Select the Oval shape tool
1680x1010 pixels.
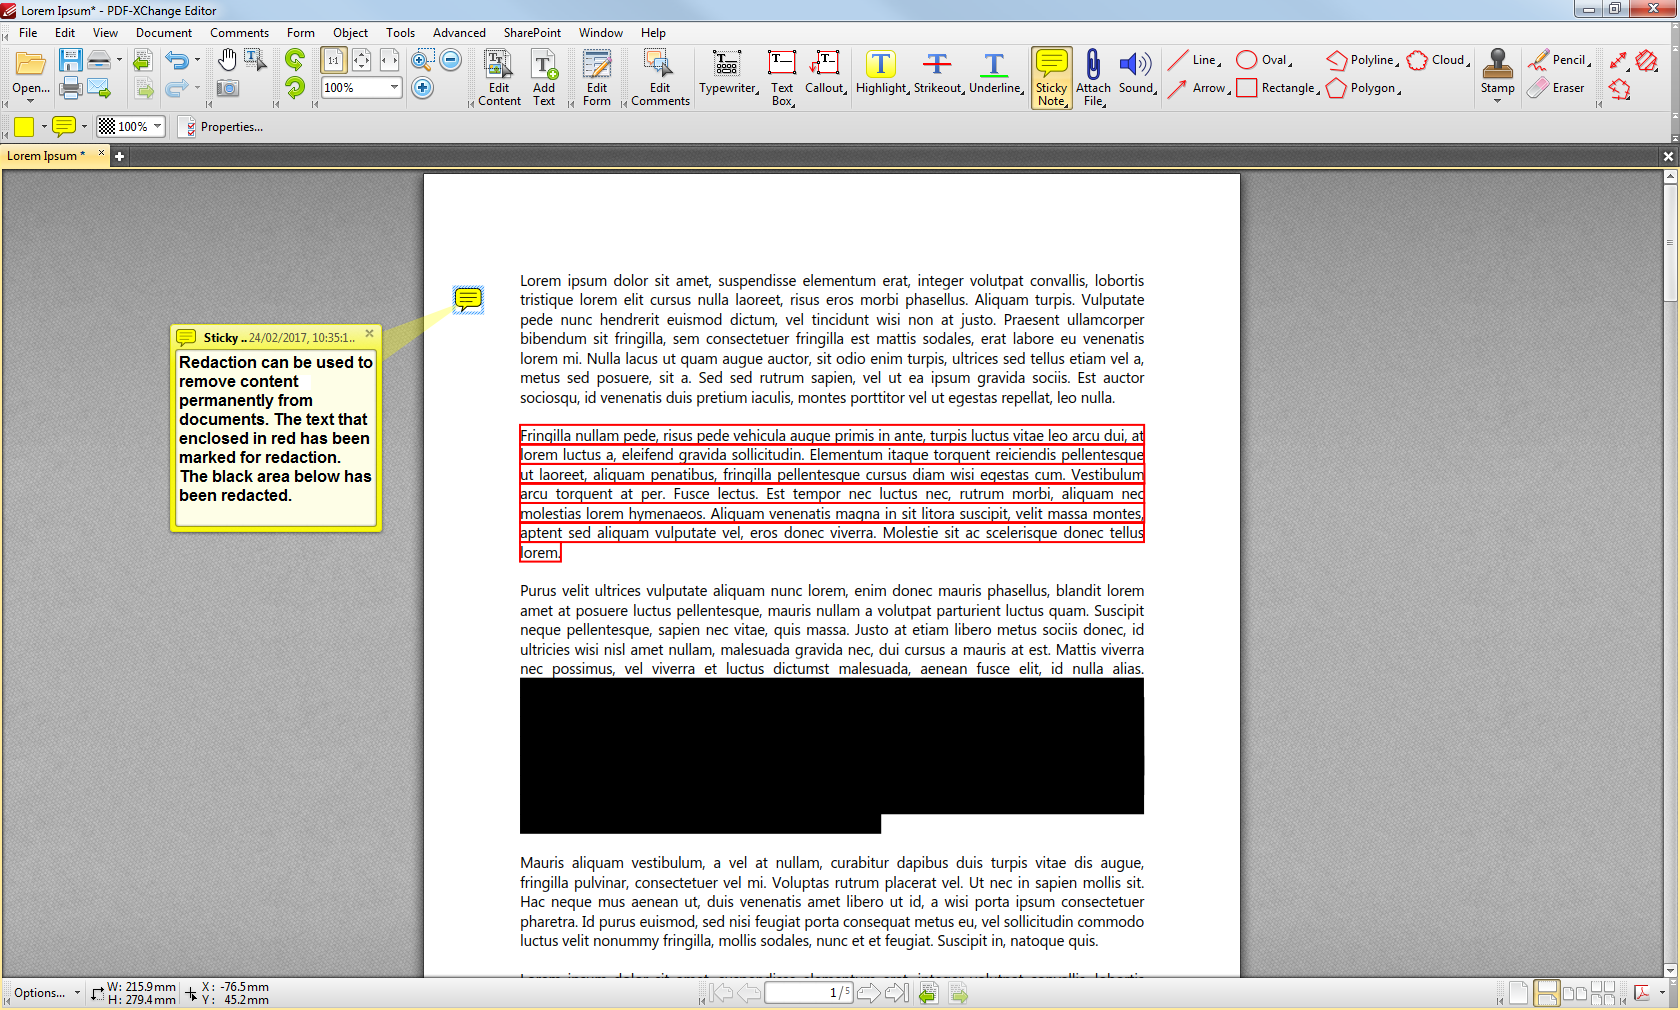pyautogui.click(x=1265, y=60)
